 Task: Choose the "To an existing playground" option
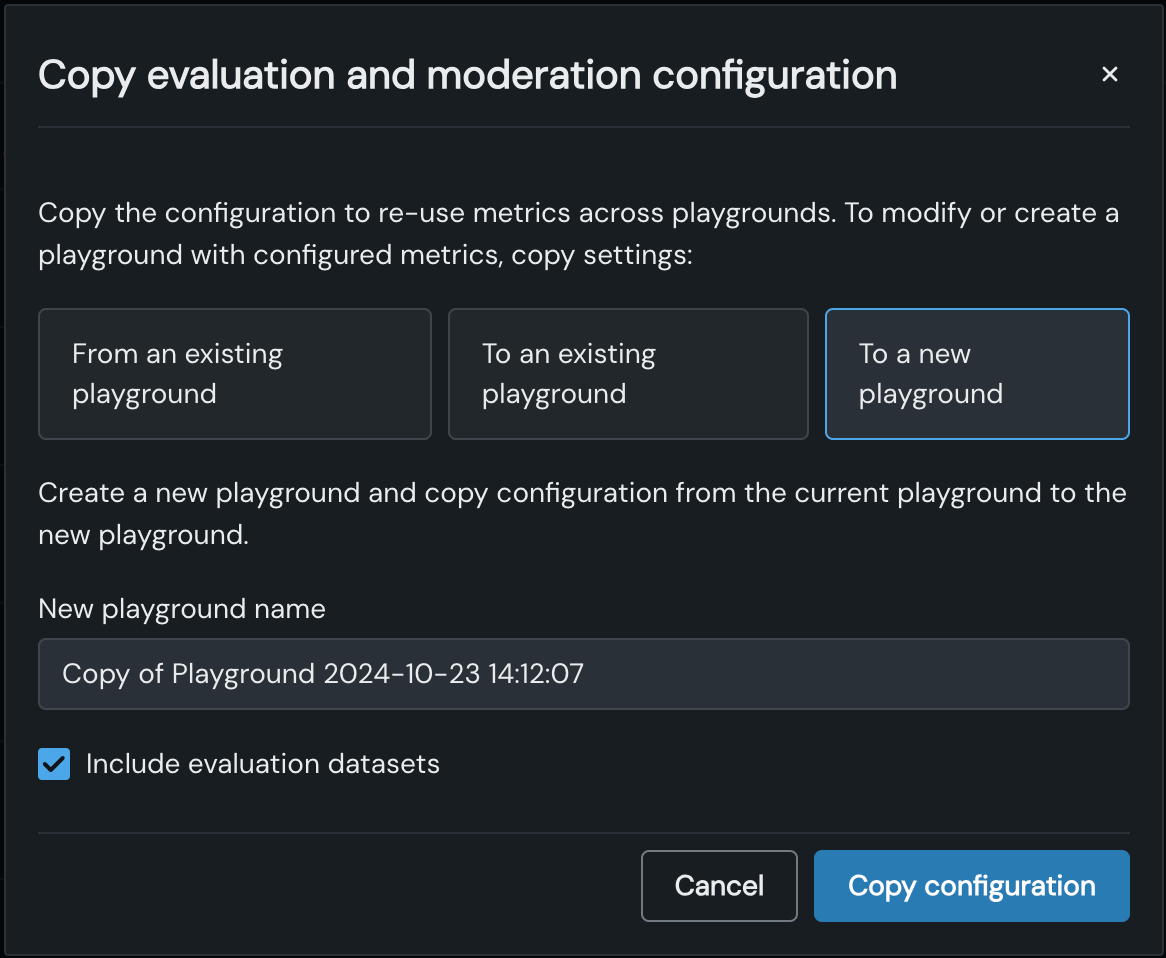click(627, 374)
